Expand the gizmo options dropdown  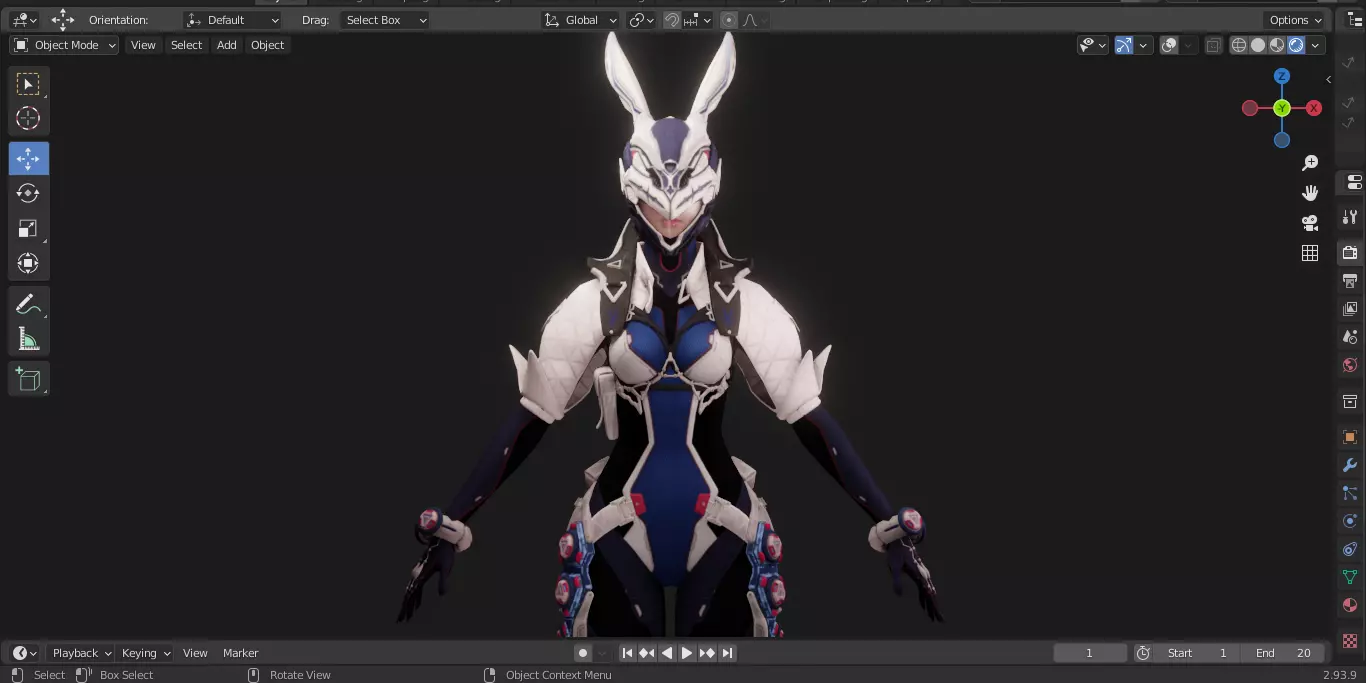point(1143,45)
